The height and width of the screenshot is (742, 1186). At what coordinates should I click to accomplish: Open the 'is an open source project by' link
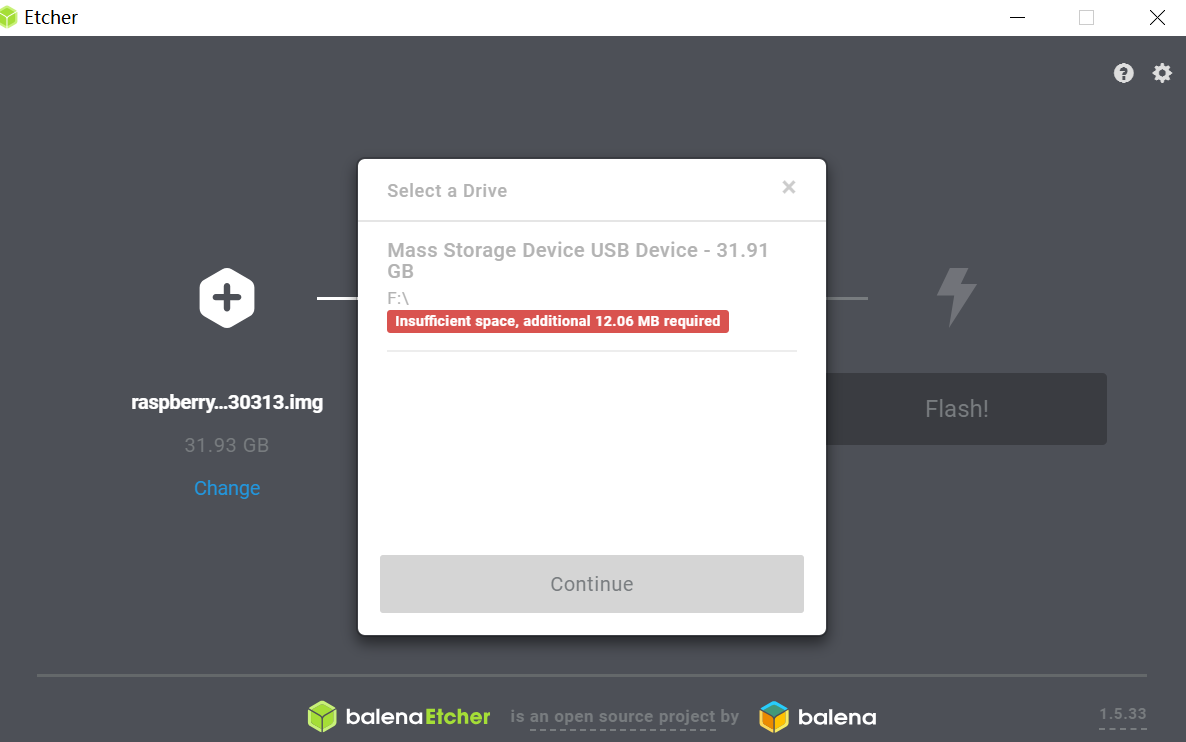624,716
